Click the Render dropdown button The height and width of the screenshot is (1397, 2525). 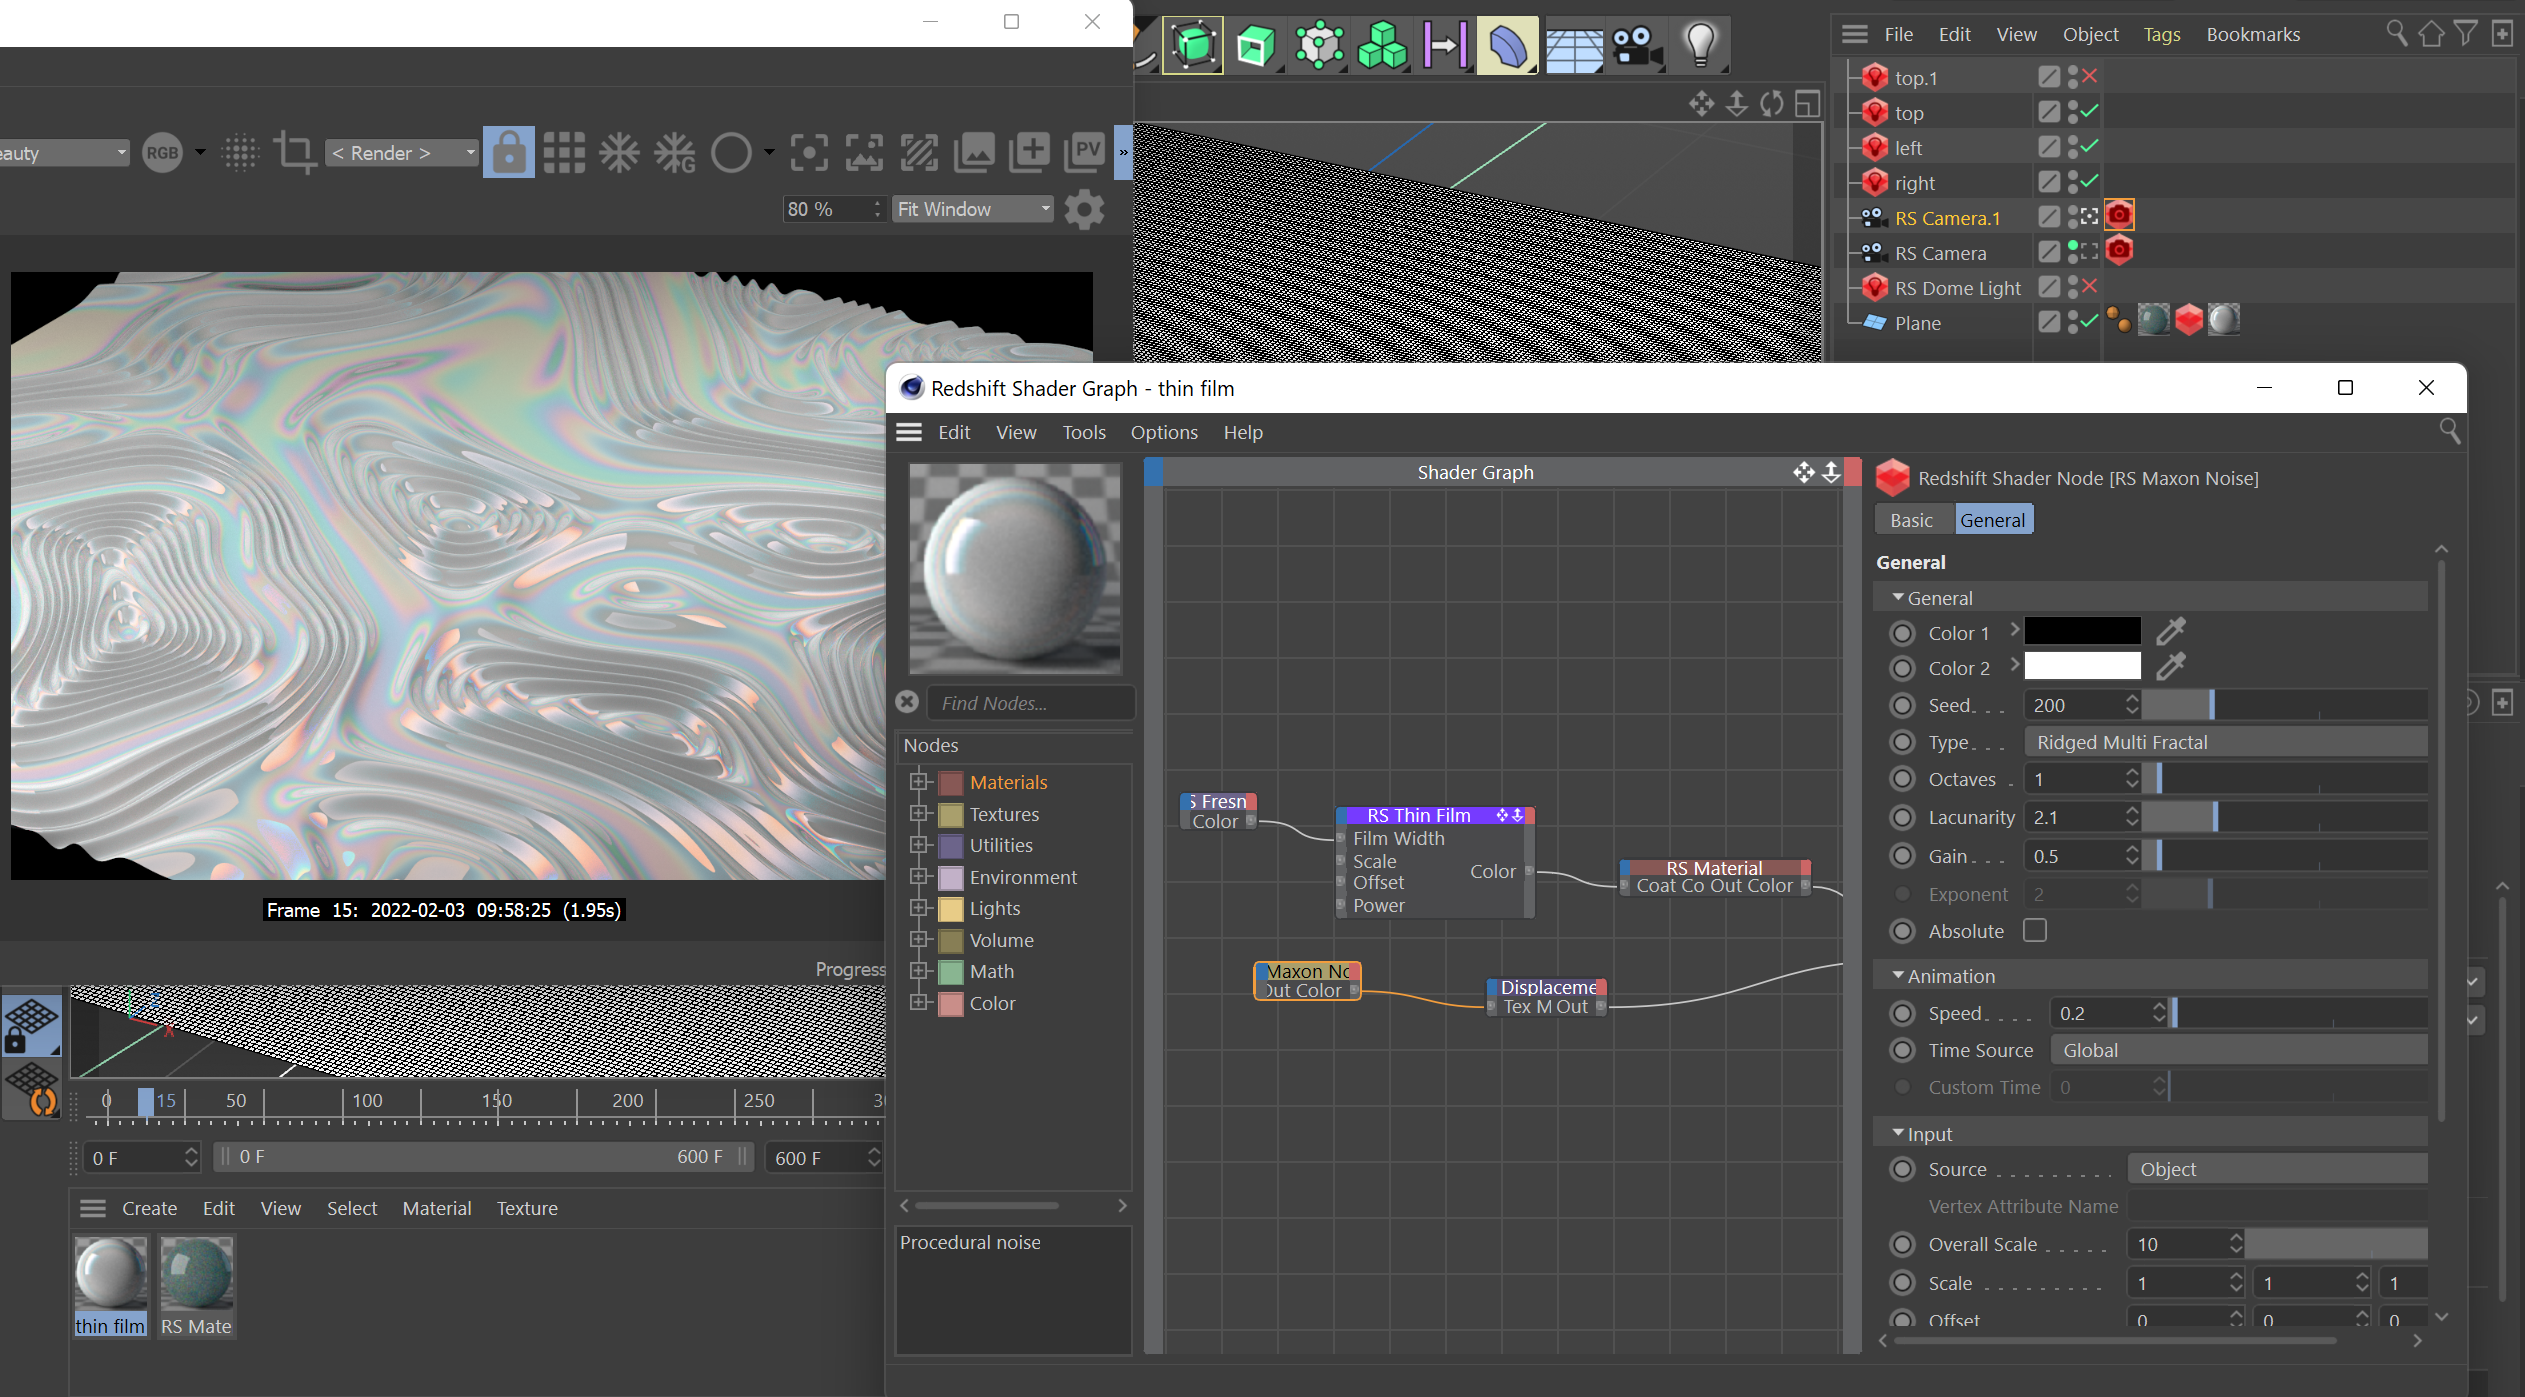(402, 153)
